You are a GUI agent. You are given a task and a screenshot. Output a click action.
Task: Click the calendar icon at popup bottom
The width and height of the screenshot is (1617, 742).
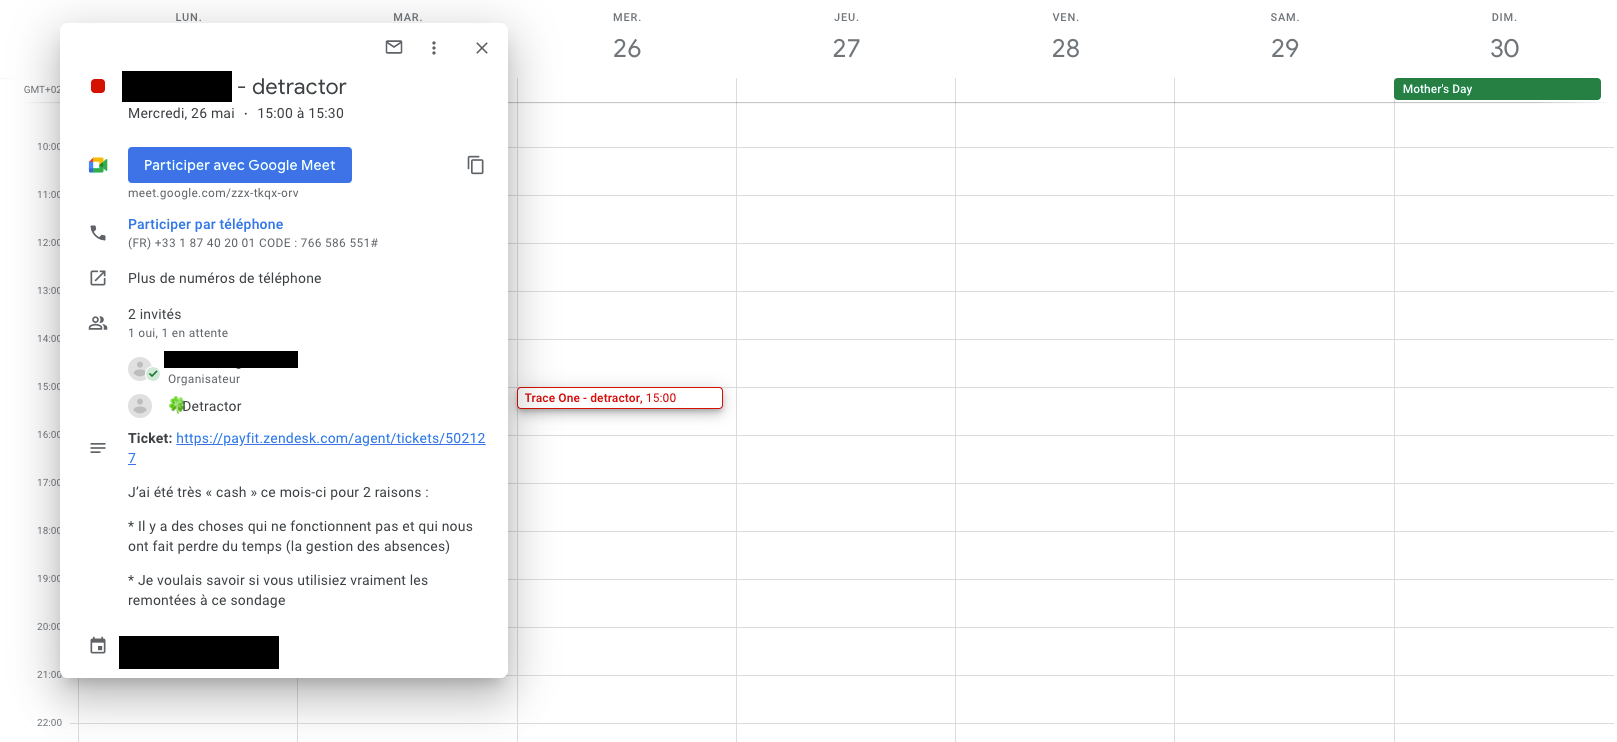(x=98, y=646)
